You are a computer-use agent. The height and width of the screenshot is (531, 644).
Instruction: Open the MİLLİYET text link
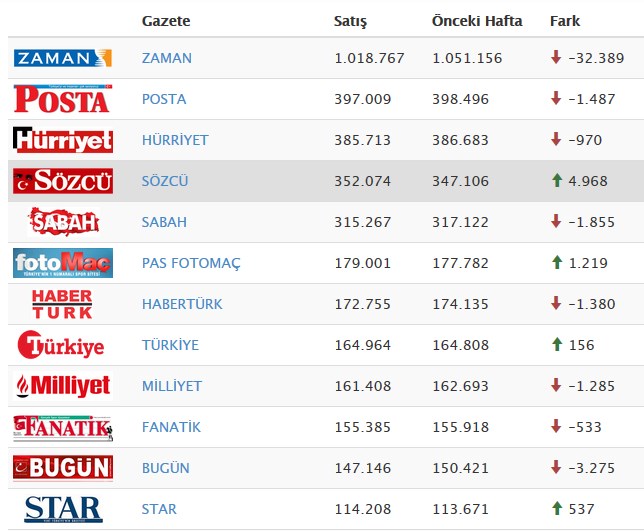(x=171, y=386)
